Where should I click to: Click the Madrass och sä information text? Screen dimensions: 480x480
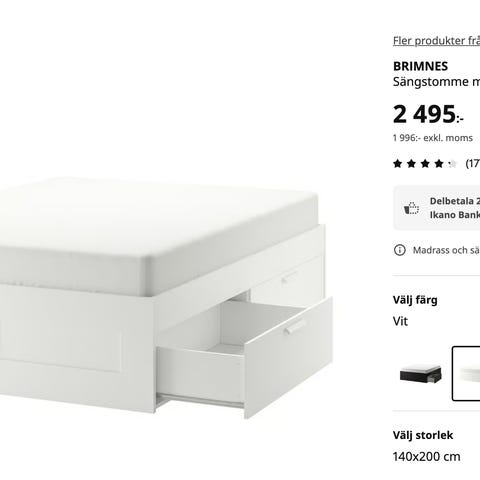[x=446, y=250]
